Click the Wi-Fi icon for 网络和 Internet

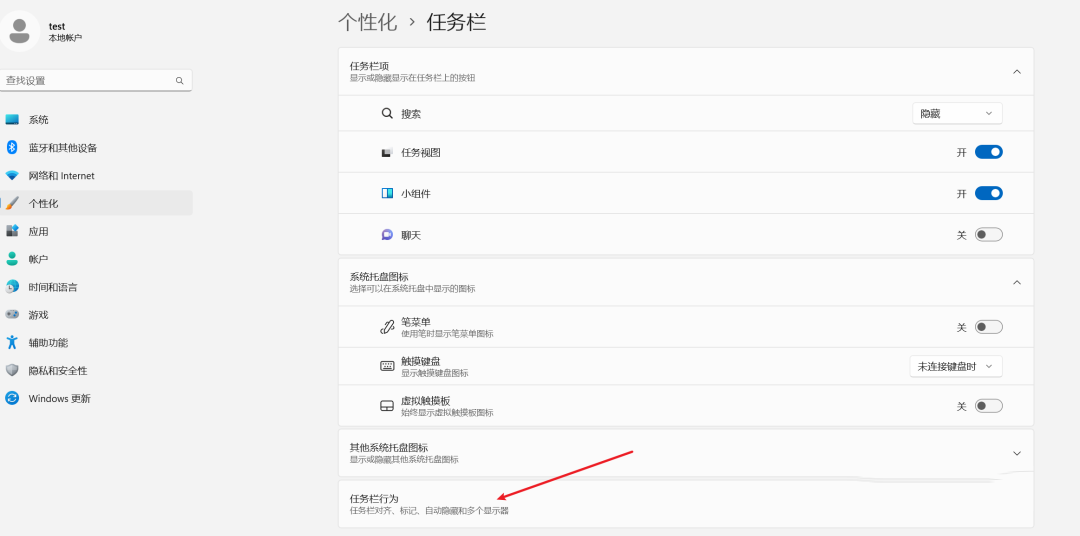tap(12, 176)
